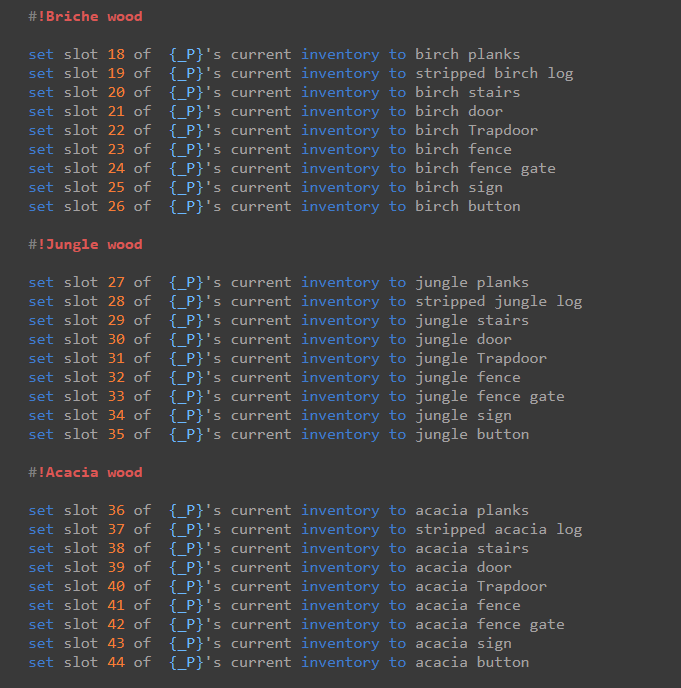Click the text "stripped birch log"
Screen dimensions: 681x688
coord(494,73)
